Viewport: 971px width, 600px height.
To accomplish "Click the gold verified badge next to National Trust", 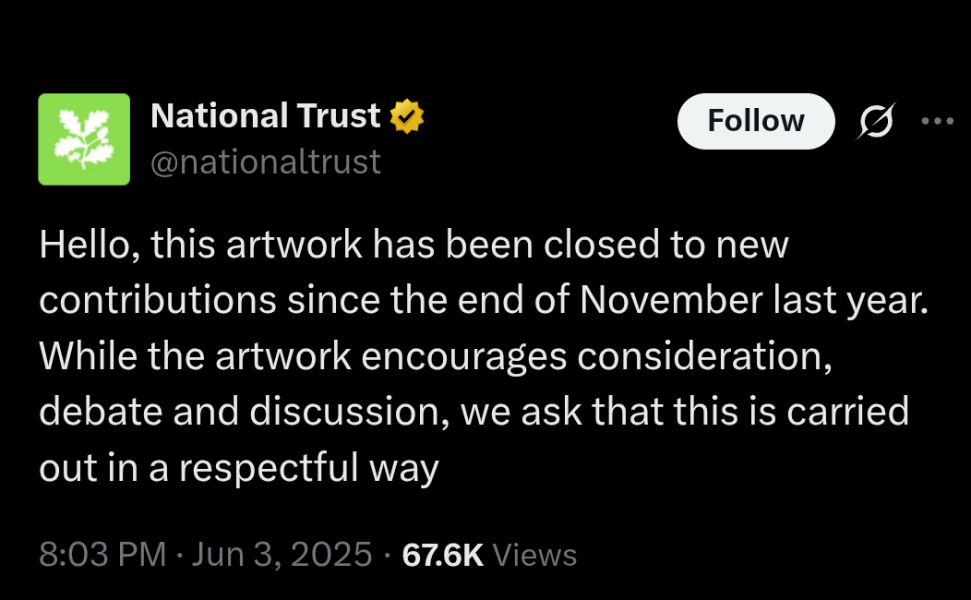I will coord(406,115).
